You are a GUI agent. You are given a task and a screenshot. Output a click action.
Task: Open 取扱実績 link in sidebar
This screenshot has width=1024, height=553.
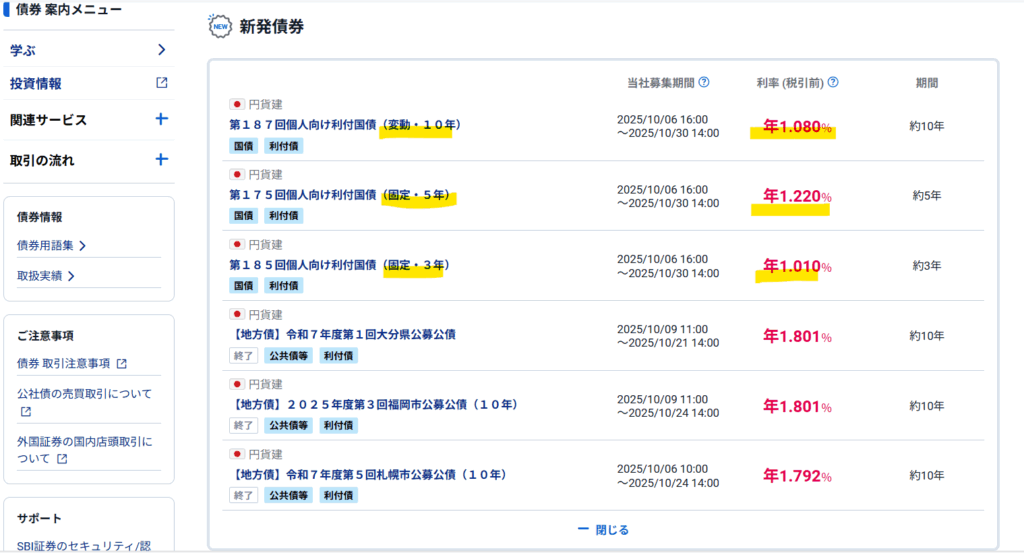click(x=46, y=276)
